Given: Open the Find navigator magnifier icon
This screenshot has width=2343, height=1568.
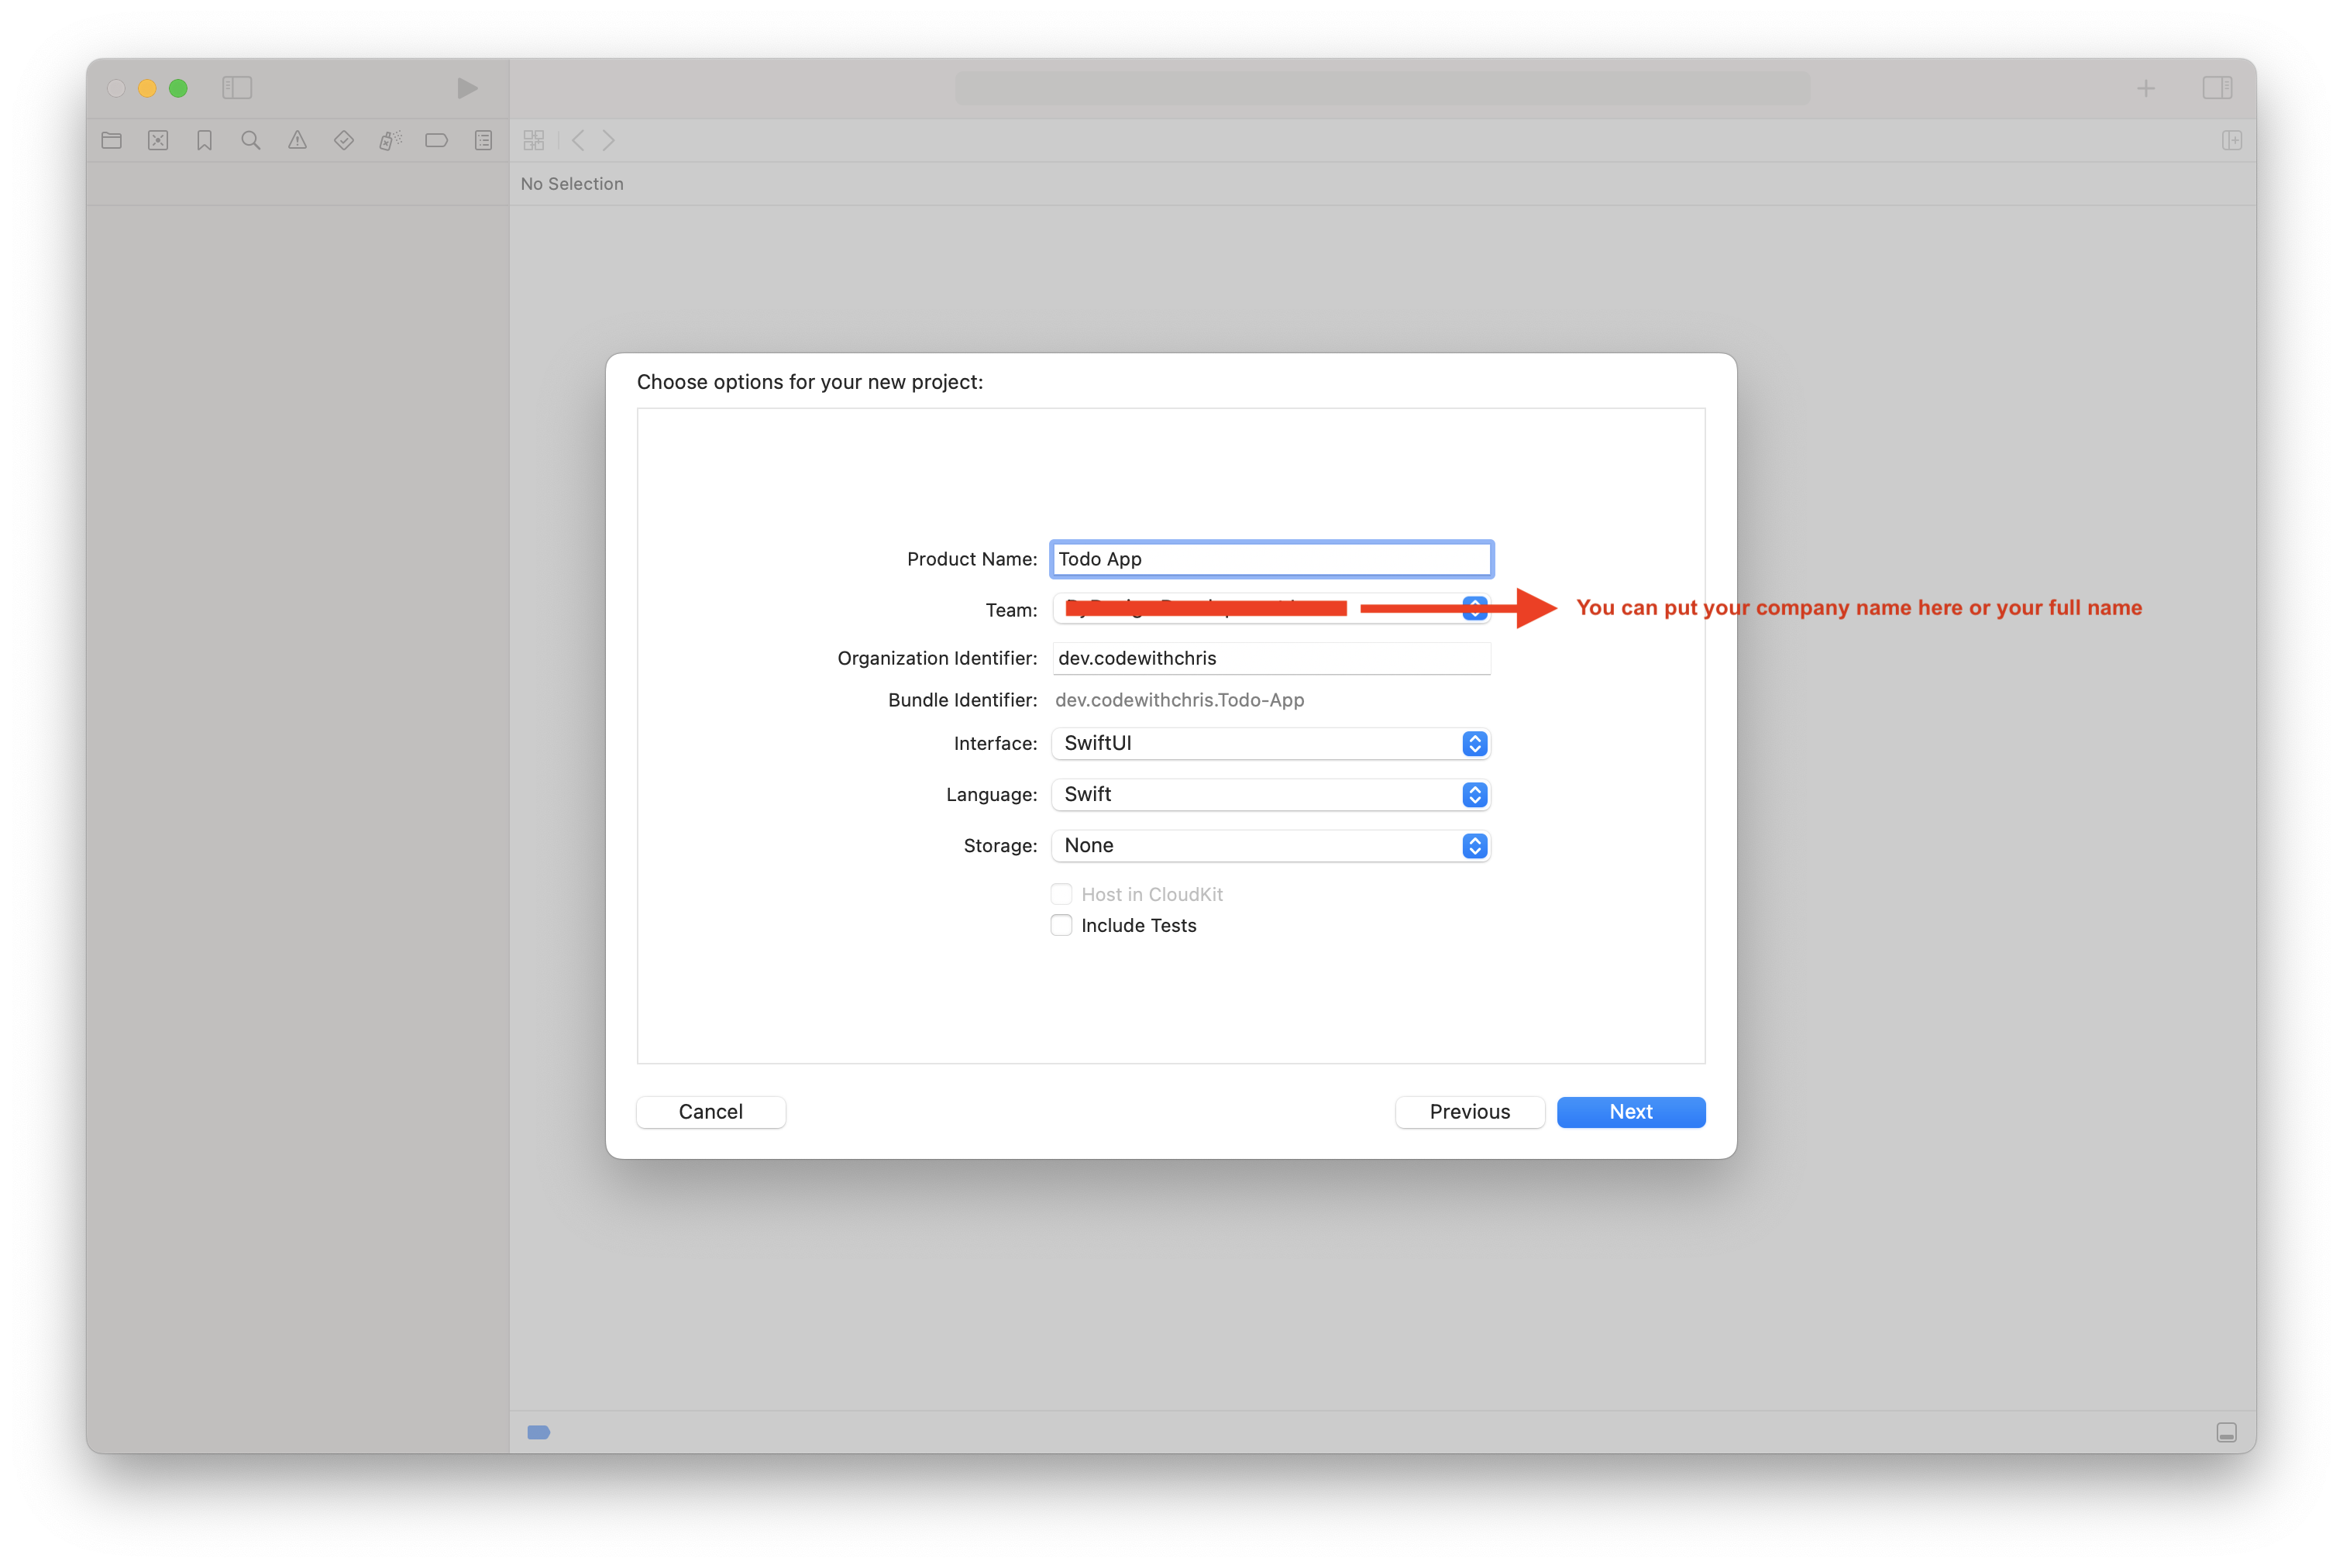Looking at the screenshot, I should [x=251, y=140].
